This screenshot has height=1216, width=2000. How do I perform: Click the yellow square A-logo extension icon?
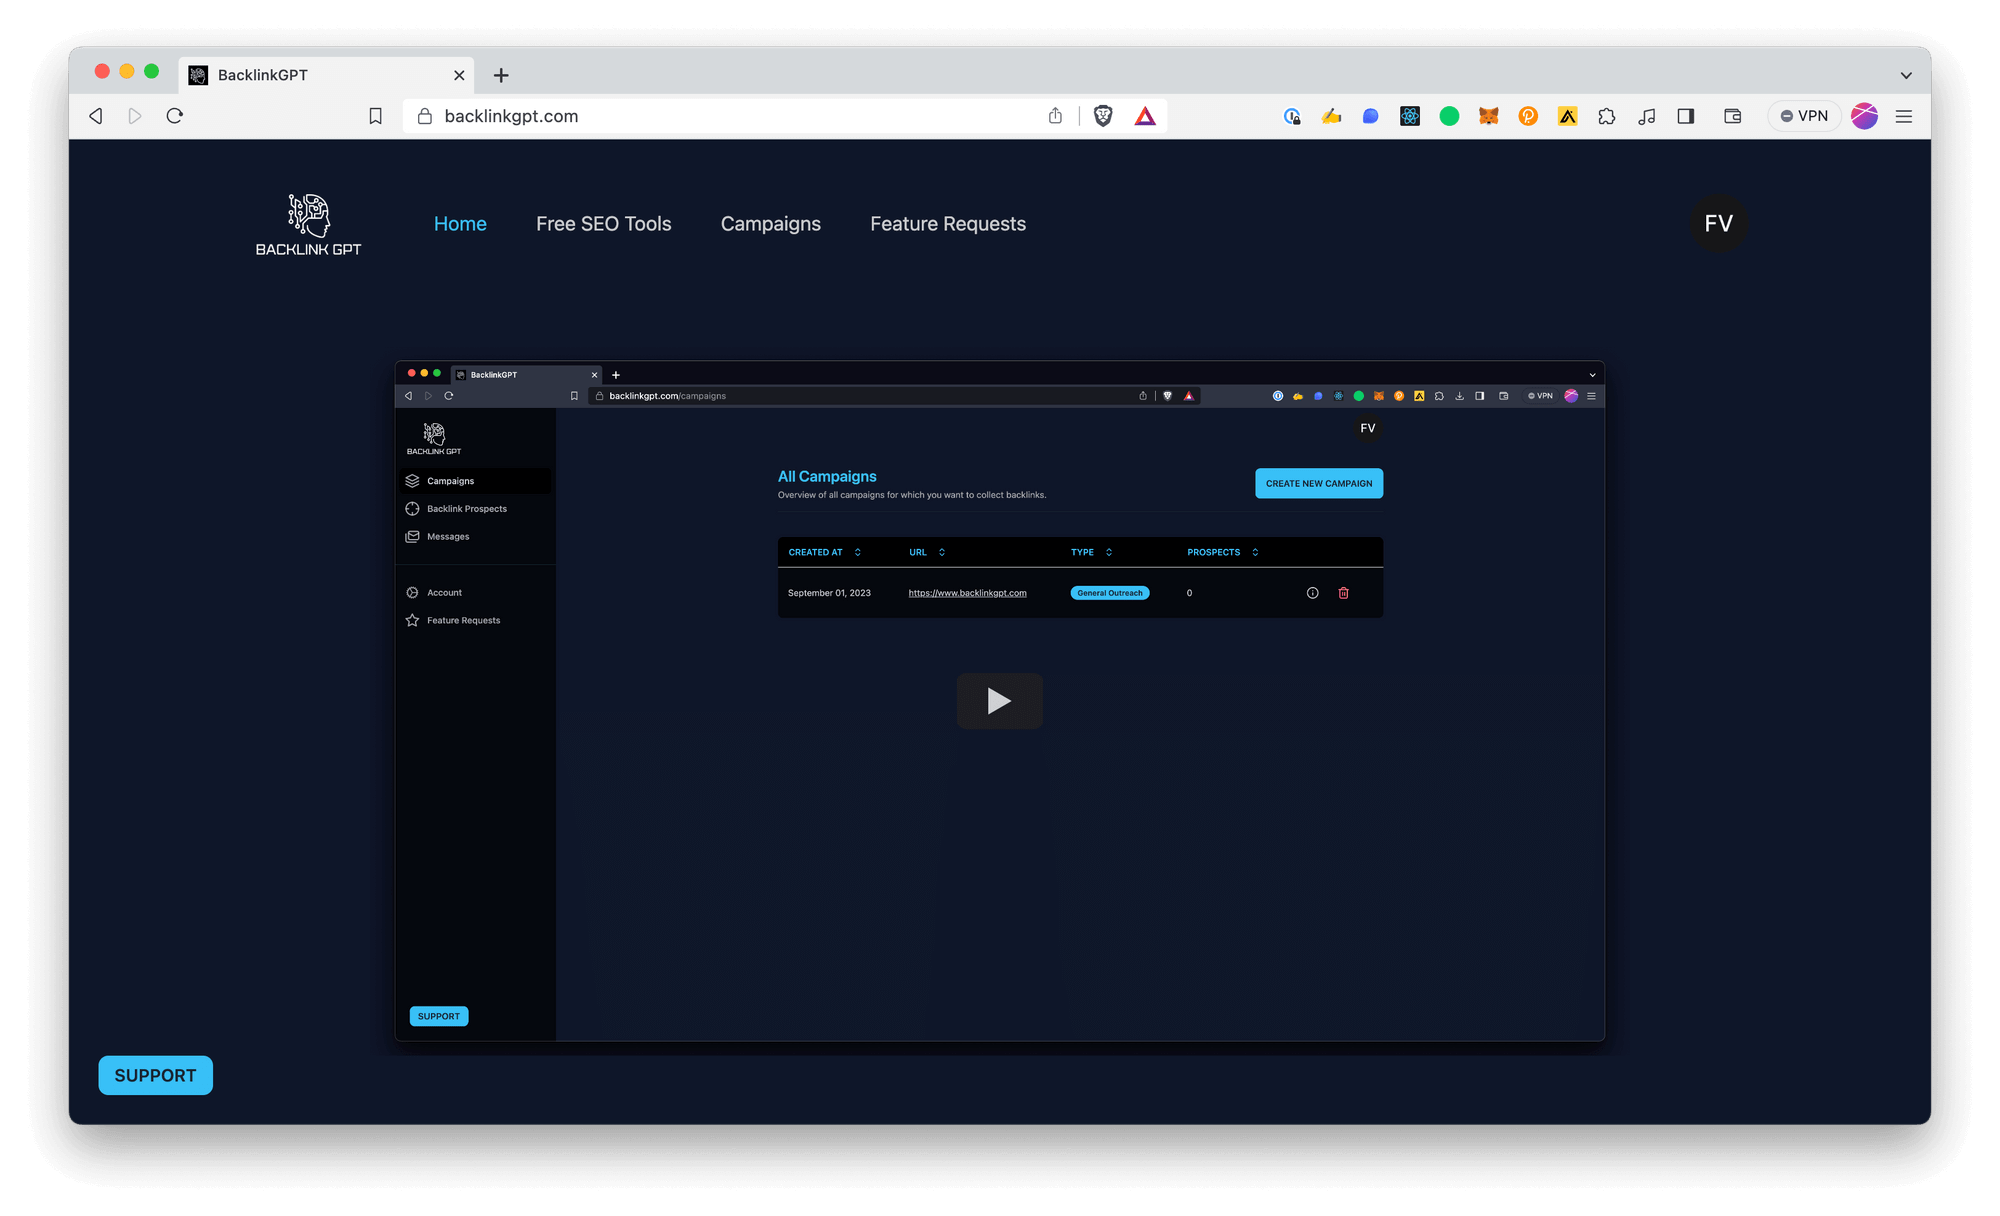[x=1567, y=116]
